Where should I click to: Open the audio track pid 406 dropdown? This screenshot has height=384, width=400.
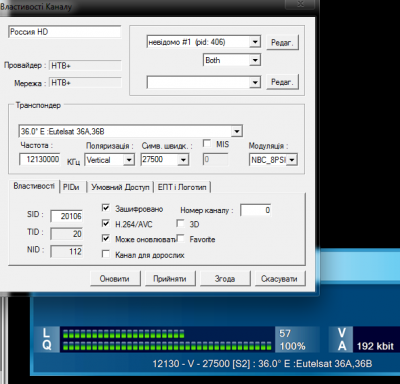[255, 42]
